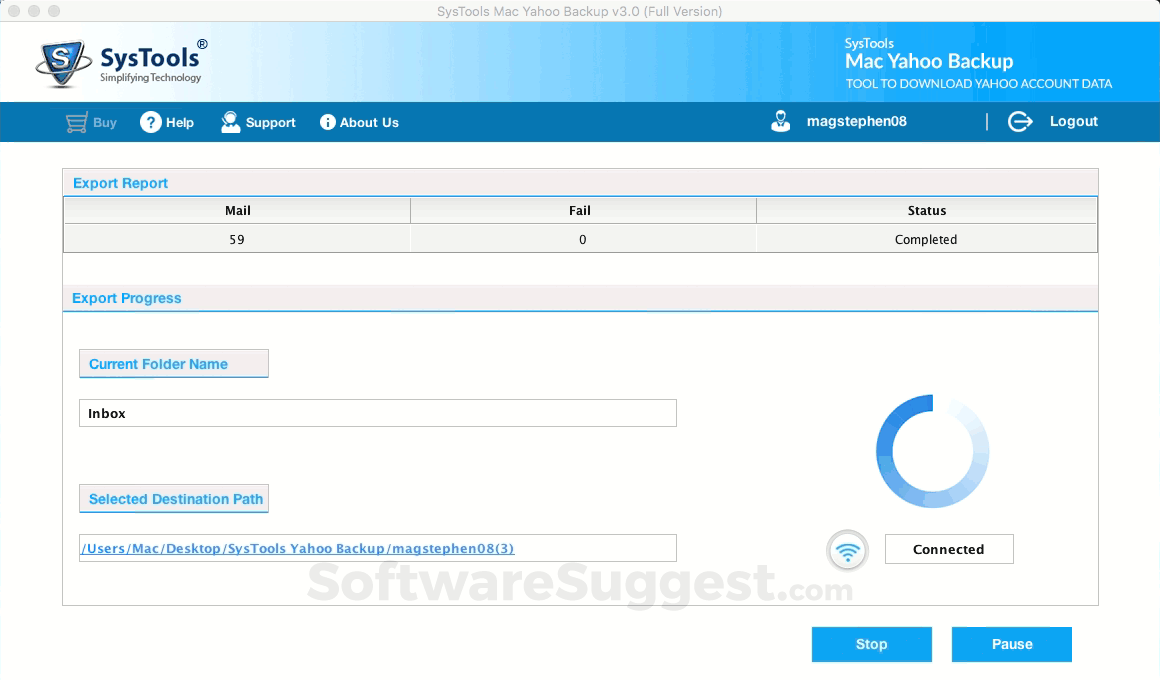Open the Buy menu item

pos(105,123)
